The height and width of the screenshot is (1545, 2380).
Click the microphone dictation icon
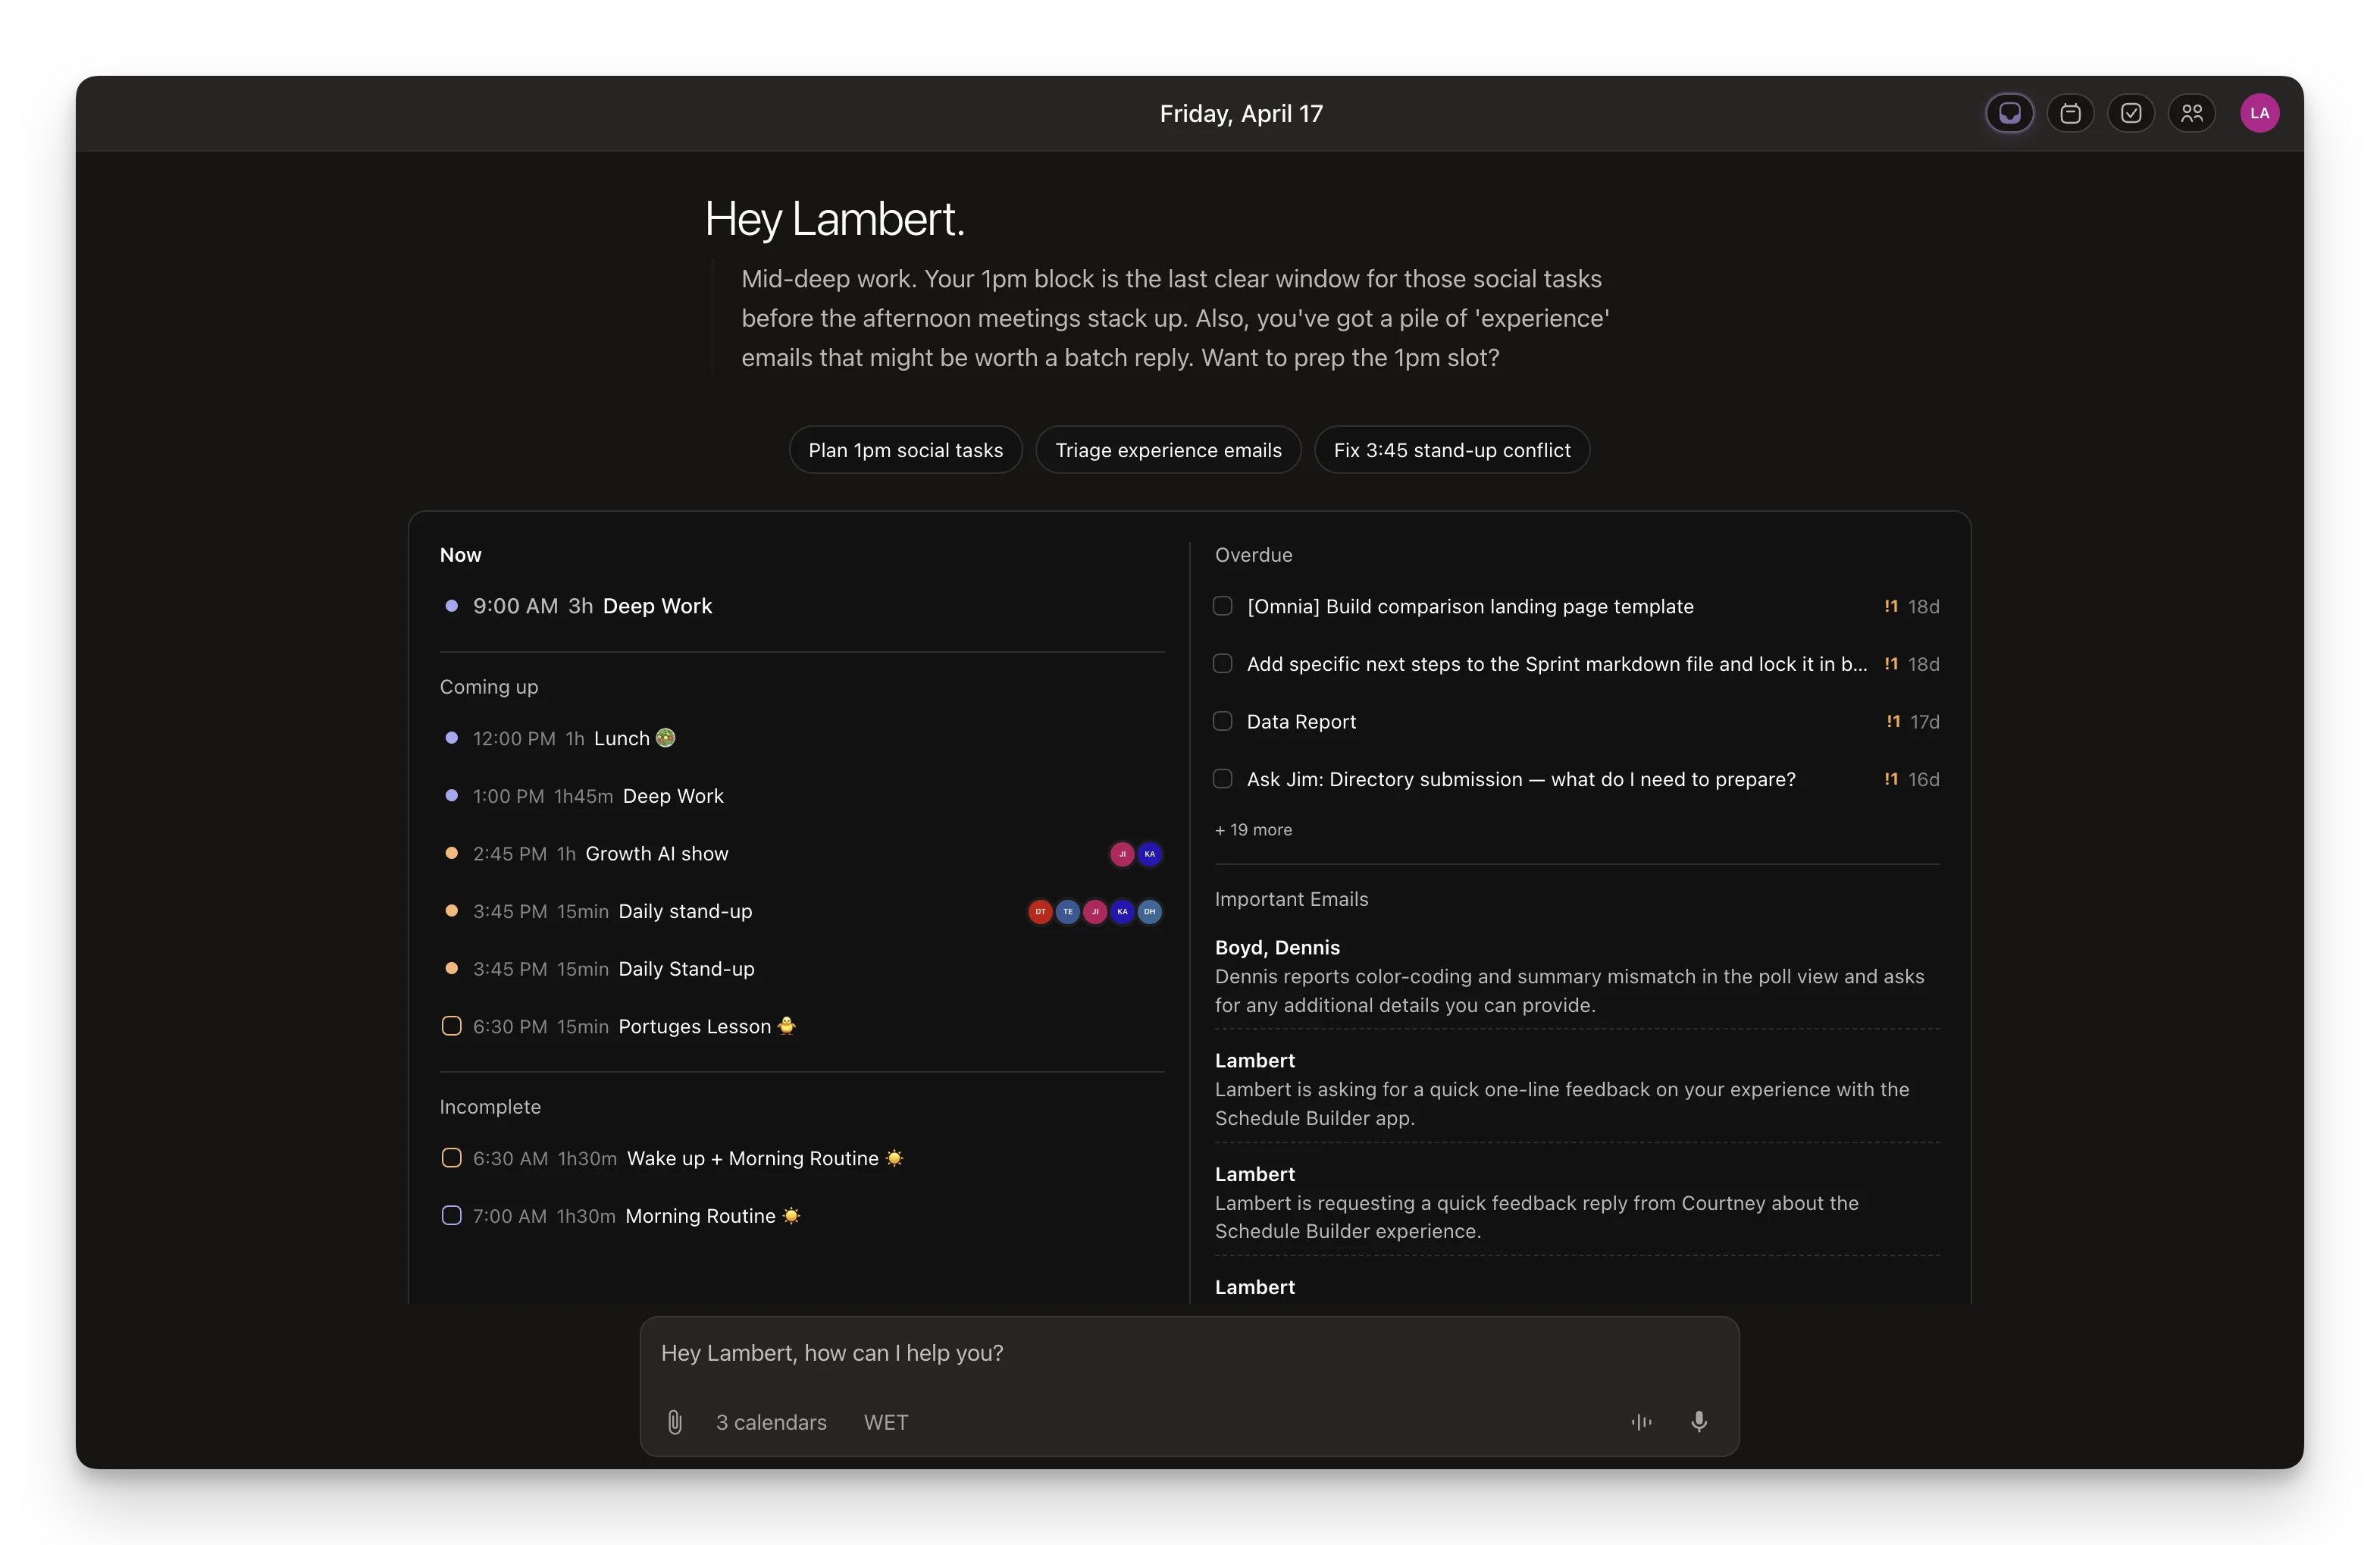click(1698, 1422)
